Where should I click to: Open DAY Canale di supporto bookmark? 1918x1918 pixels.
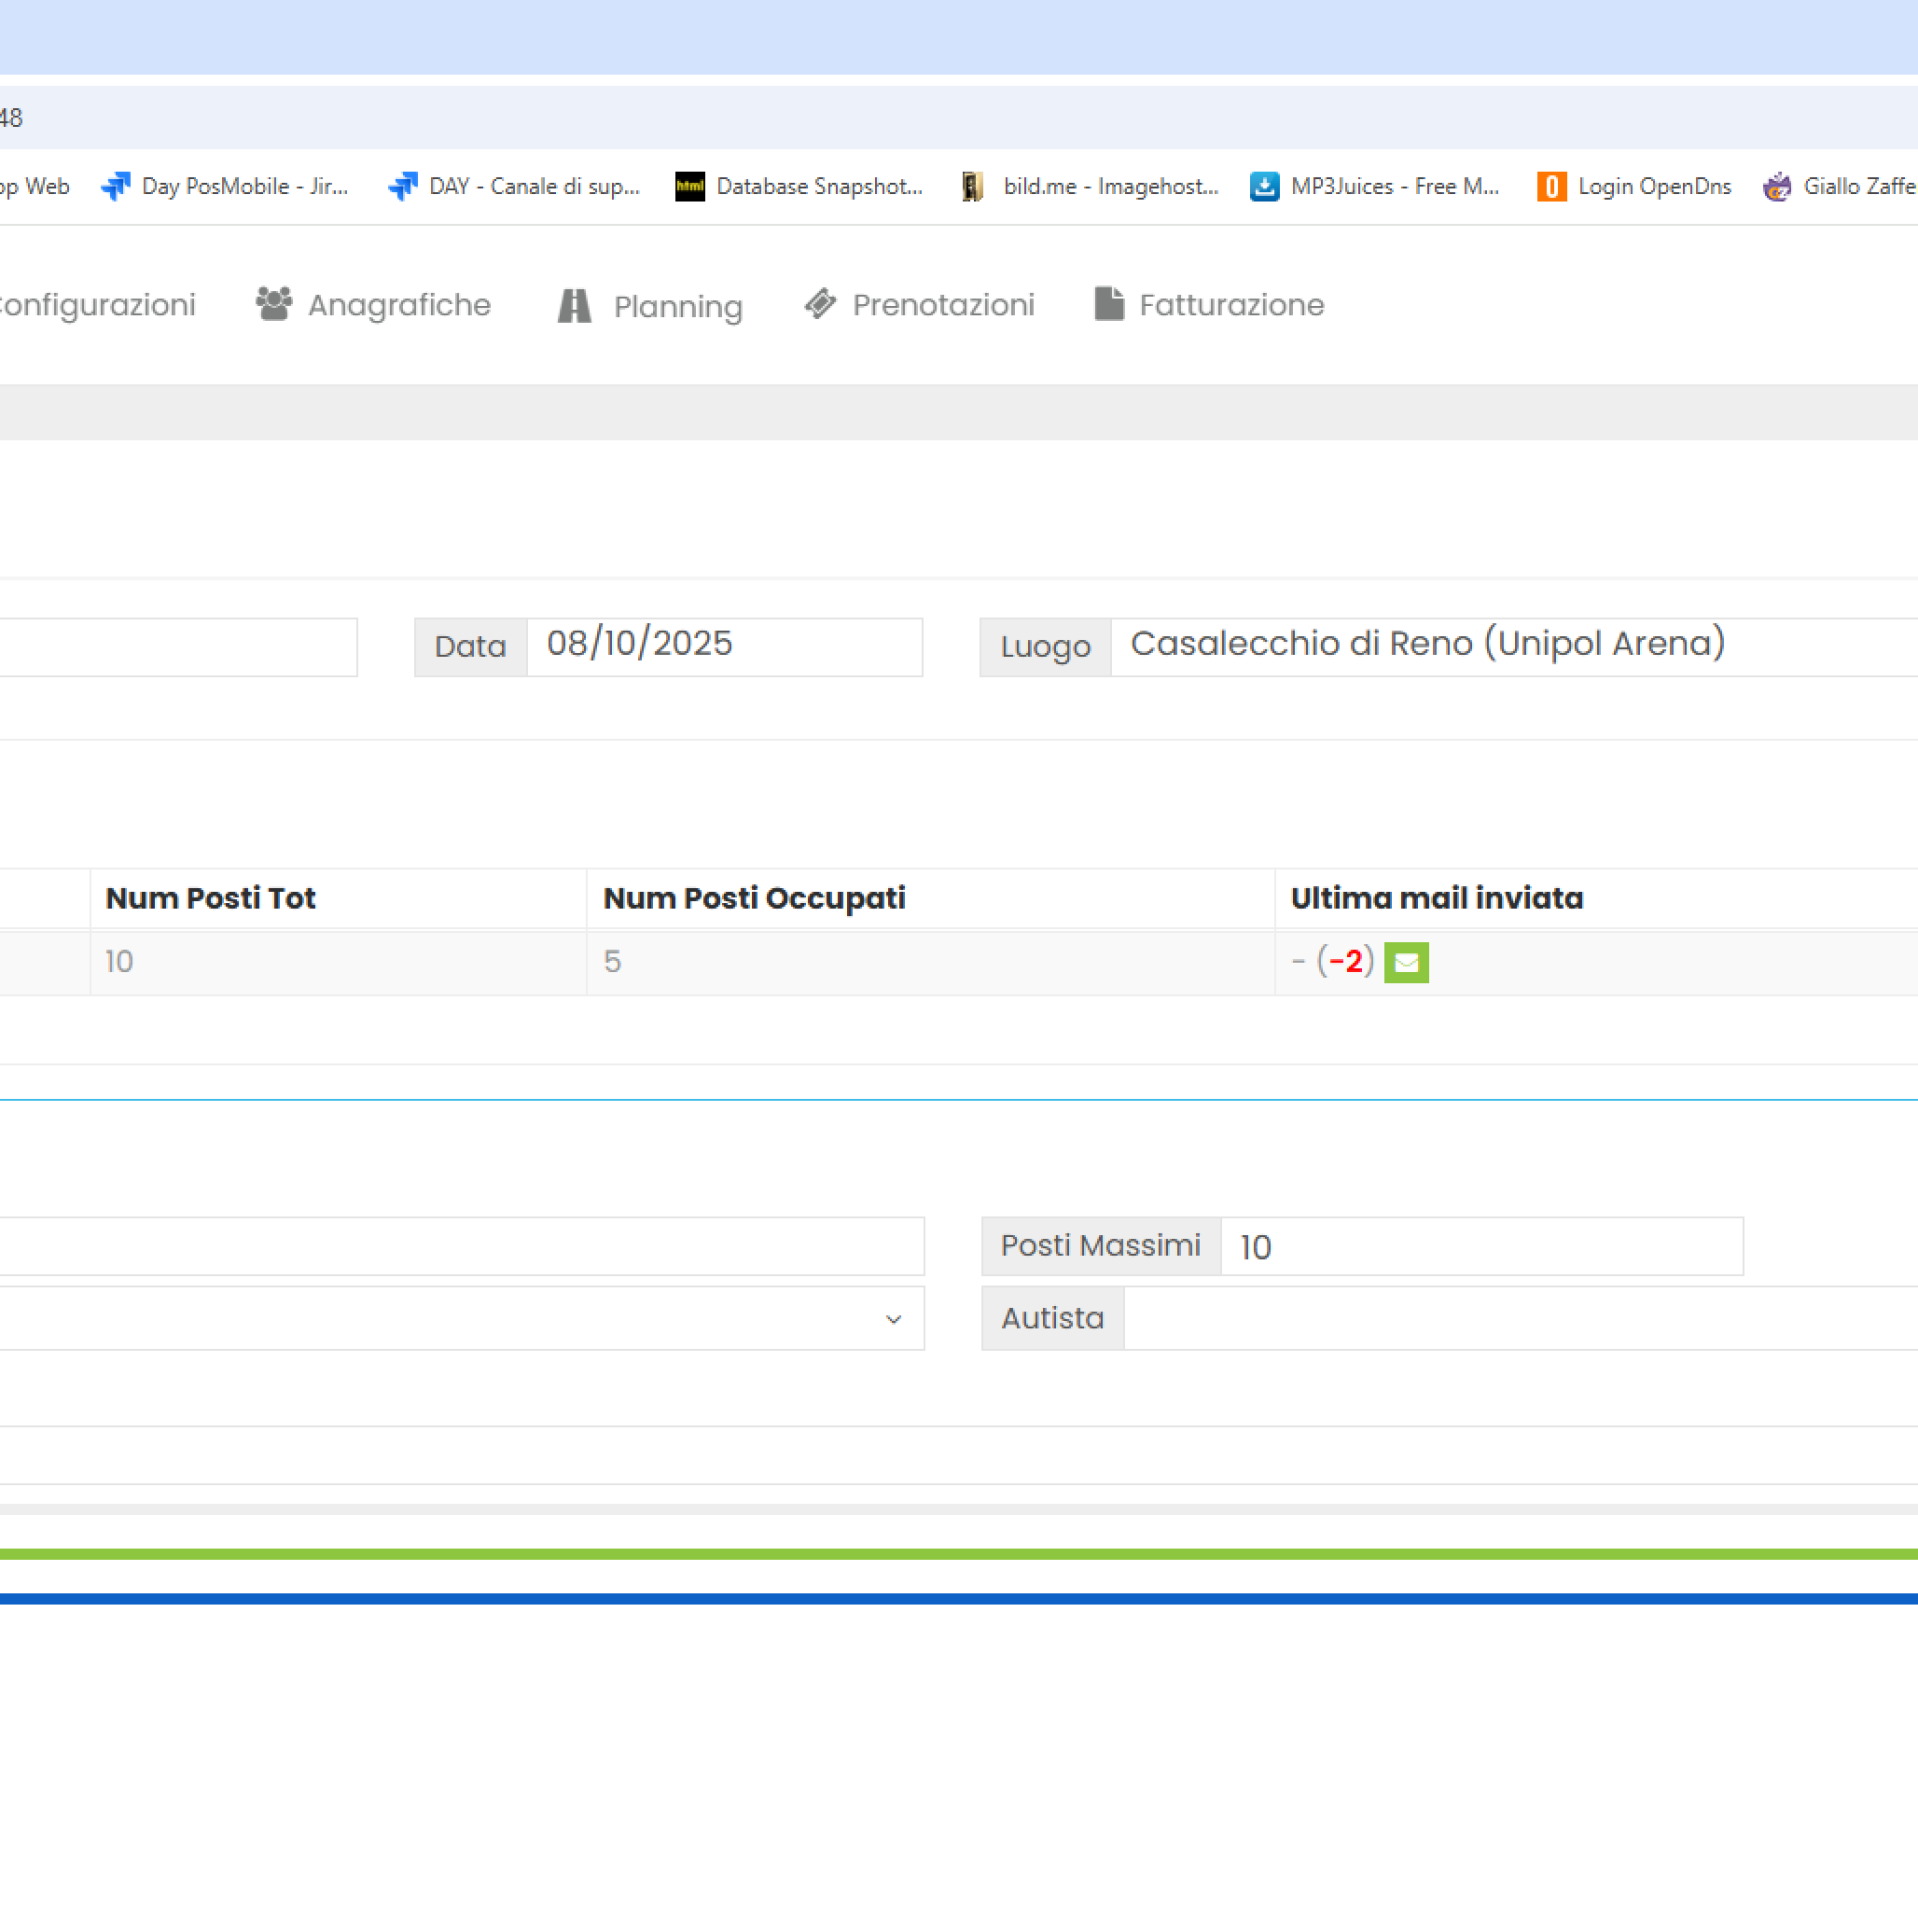[514, 186]
